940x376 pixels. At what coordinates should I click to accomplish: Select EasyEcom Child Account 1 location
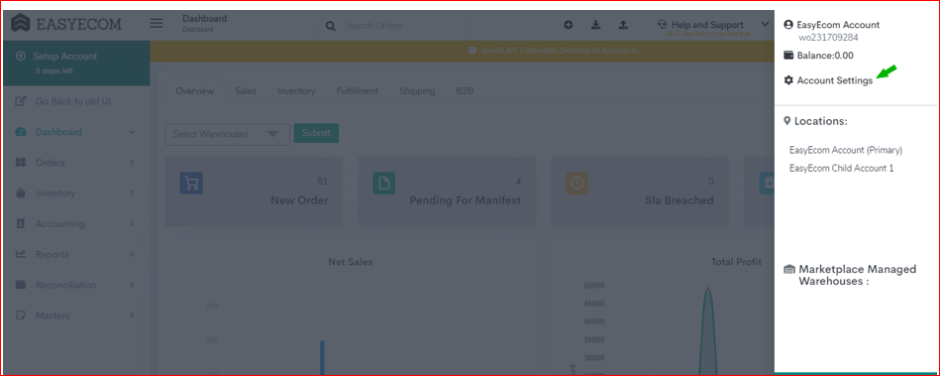[x=841, y=169]
